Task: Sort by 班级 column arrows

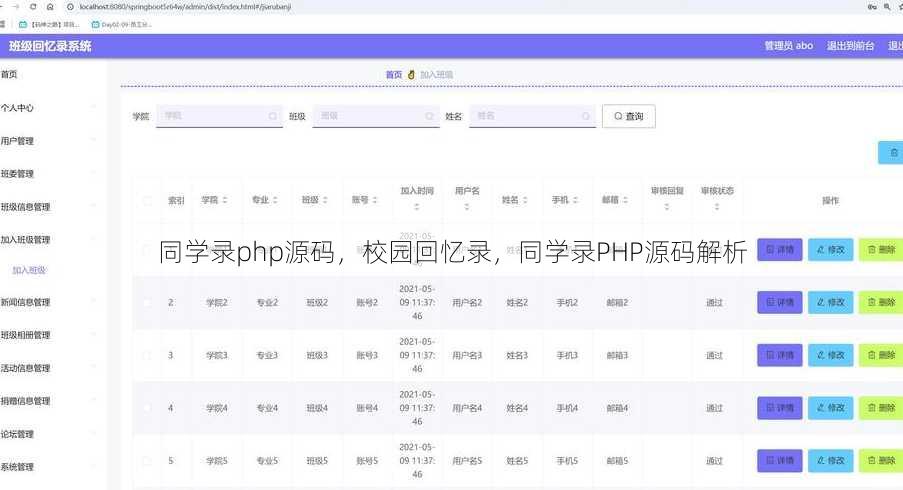Action: point(325,200)
